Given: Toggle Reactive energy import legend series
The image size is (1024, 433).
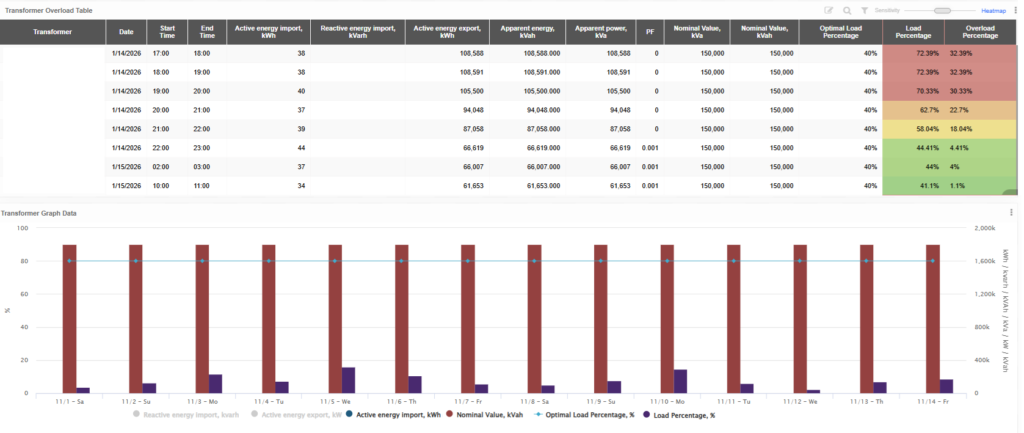Looking at the screenshot, I should [x=185, y=414].
